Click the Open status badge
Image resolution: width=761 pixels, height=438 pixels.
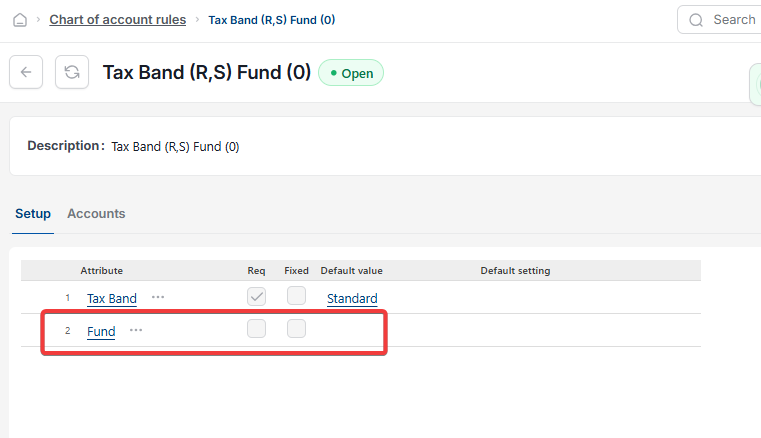(351, 73)
